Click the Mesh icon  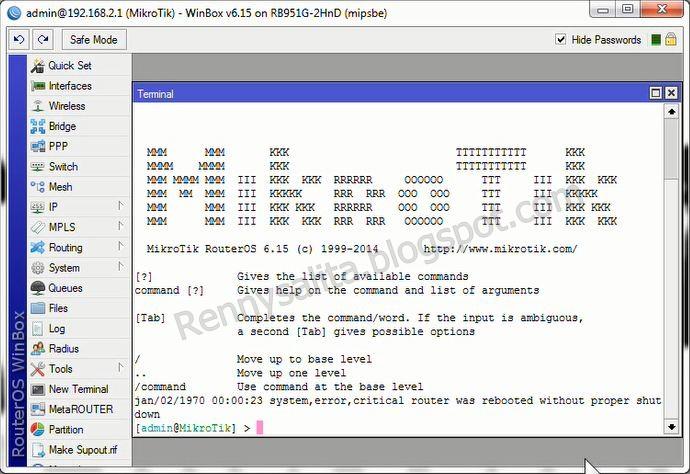[x=38, y=187]
